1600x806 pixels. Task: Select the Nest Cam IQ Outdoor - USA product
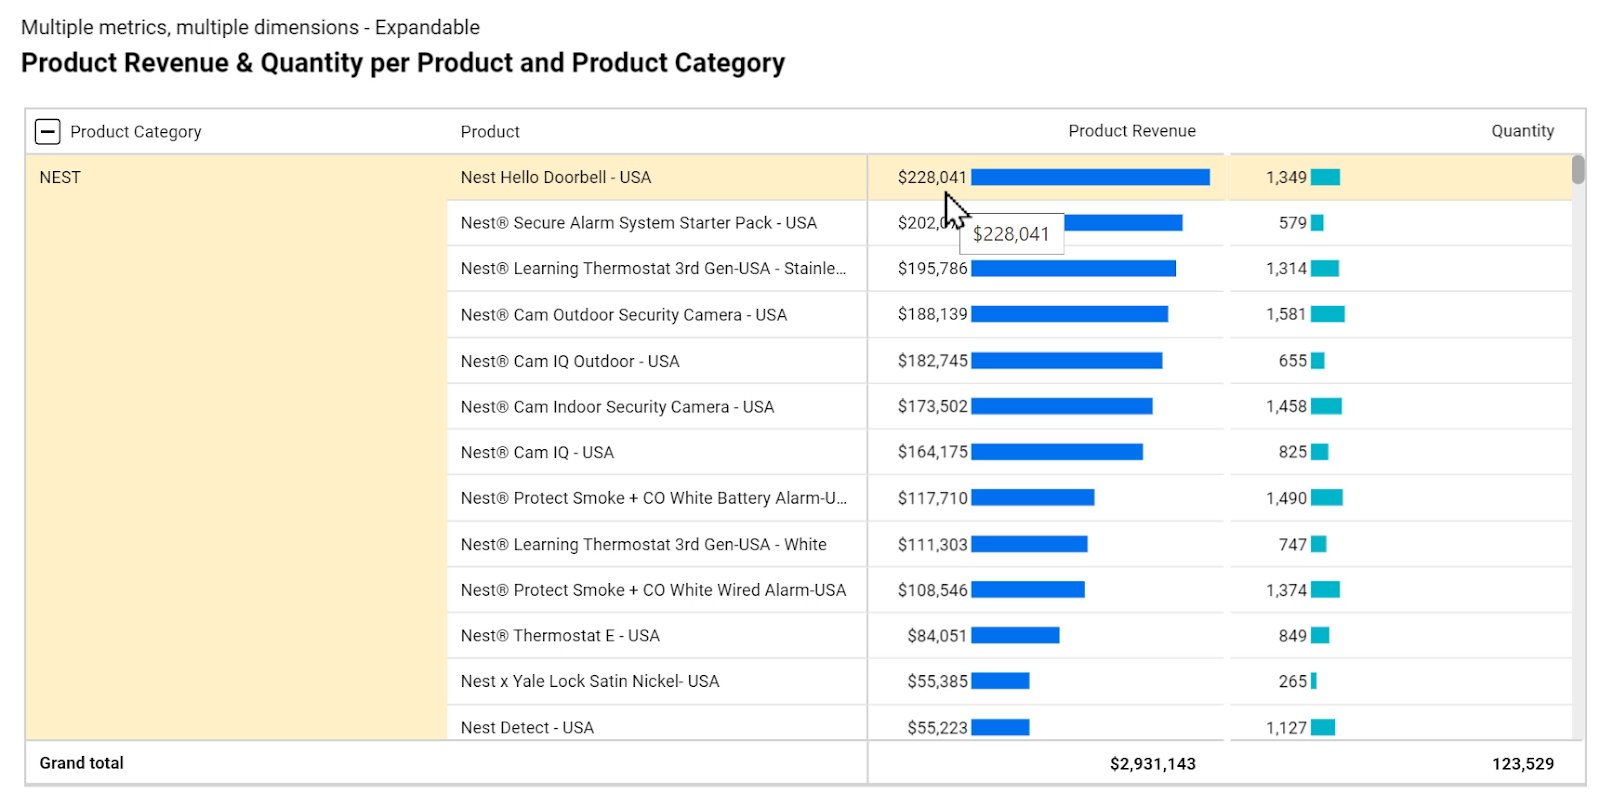click(x=570, y=361)
